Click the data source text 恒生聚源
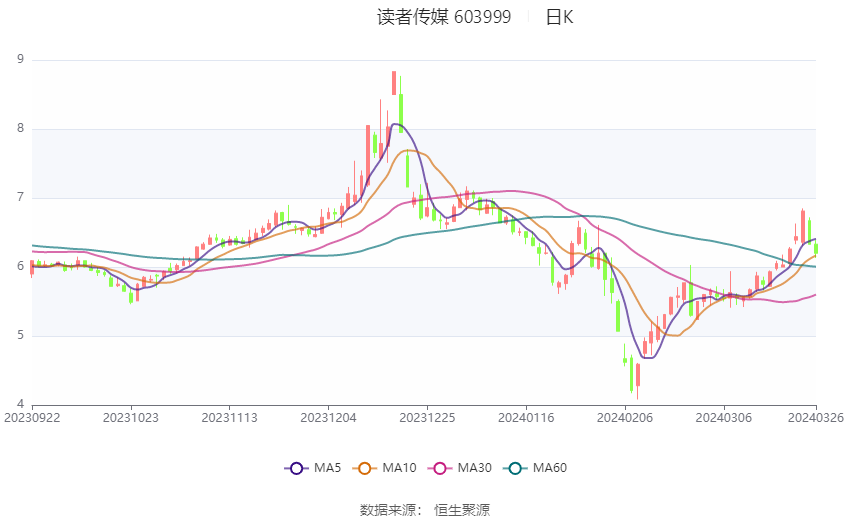 (462, 510)
